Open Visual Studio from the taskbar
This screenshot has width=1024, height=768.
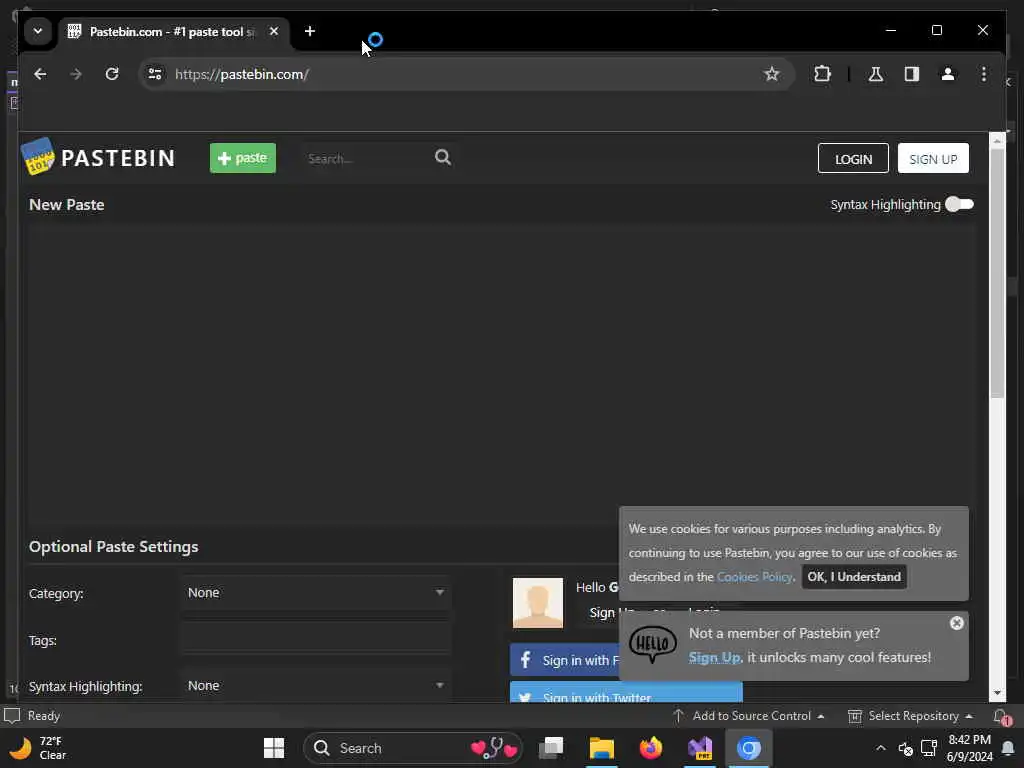pyautogui.click(x=700, y=748)
